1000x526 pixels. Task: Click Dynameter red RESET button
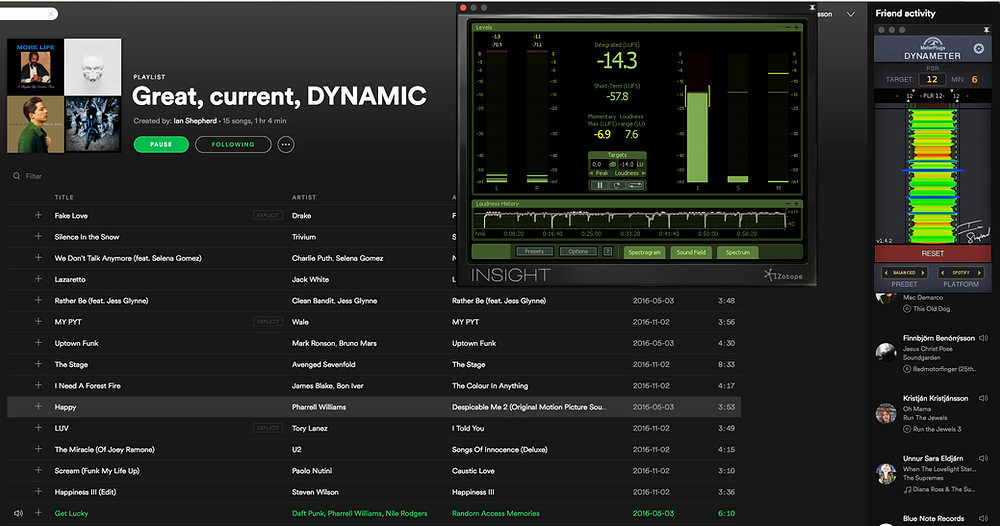click(x=932, y=253)
